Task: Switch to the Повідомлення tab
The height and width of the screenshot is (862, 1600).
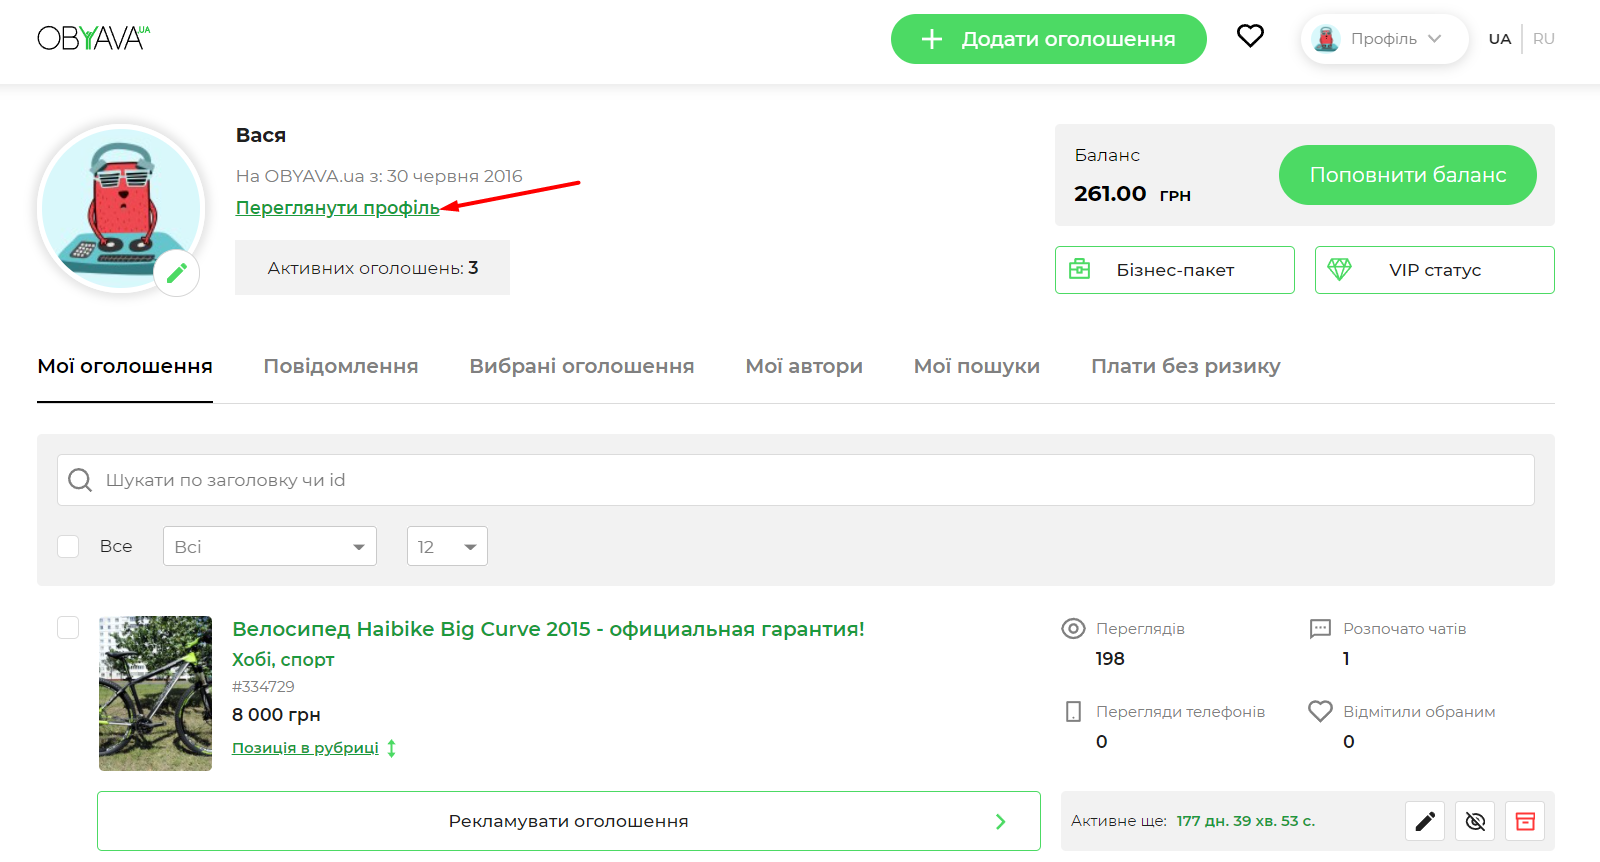Action: (x=340, y=366)
